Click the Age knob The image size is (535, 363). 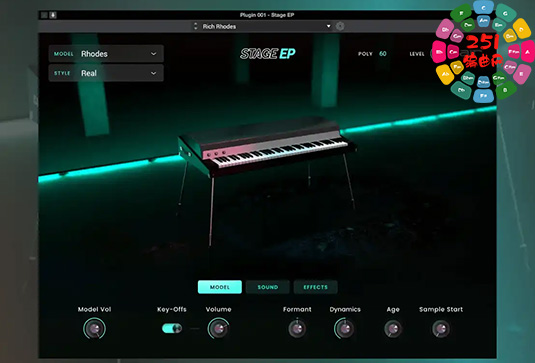click(x=393, y=329)
